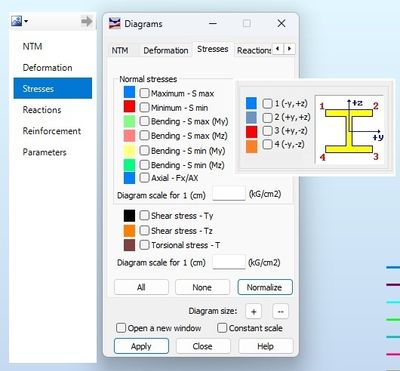Open the Reactions tab
The width and height of the screenshot is (400, 371).
pyautogui.click(x=254, y=50)
